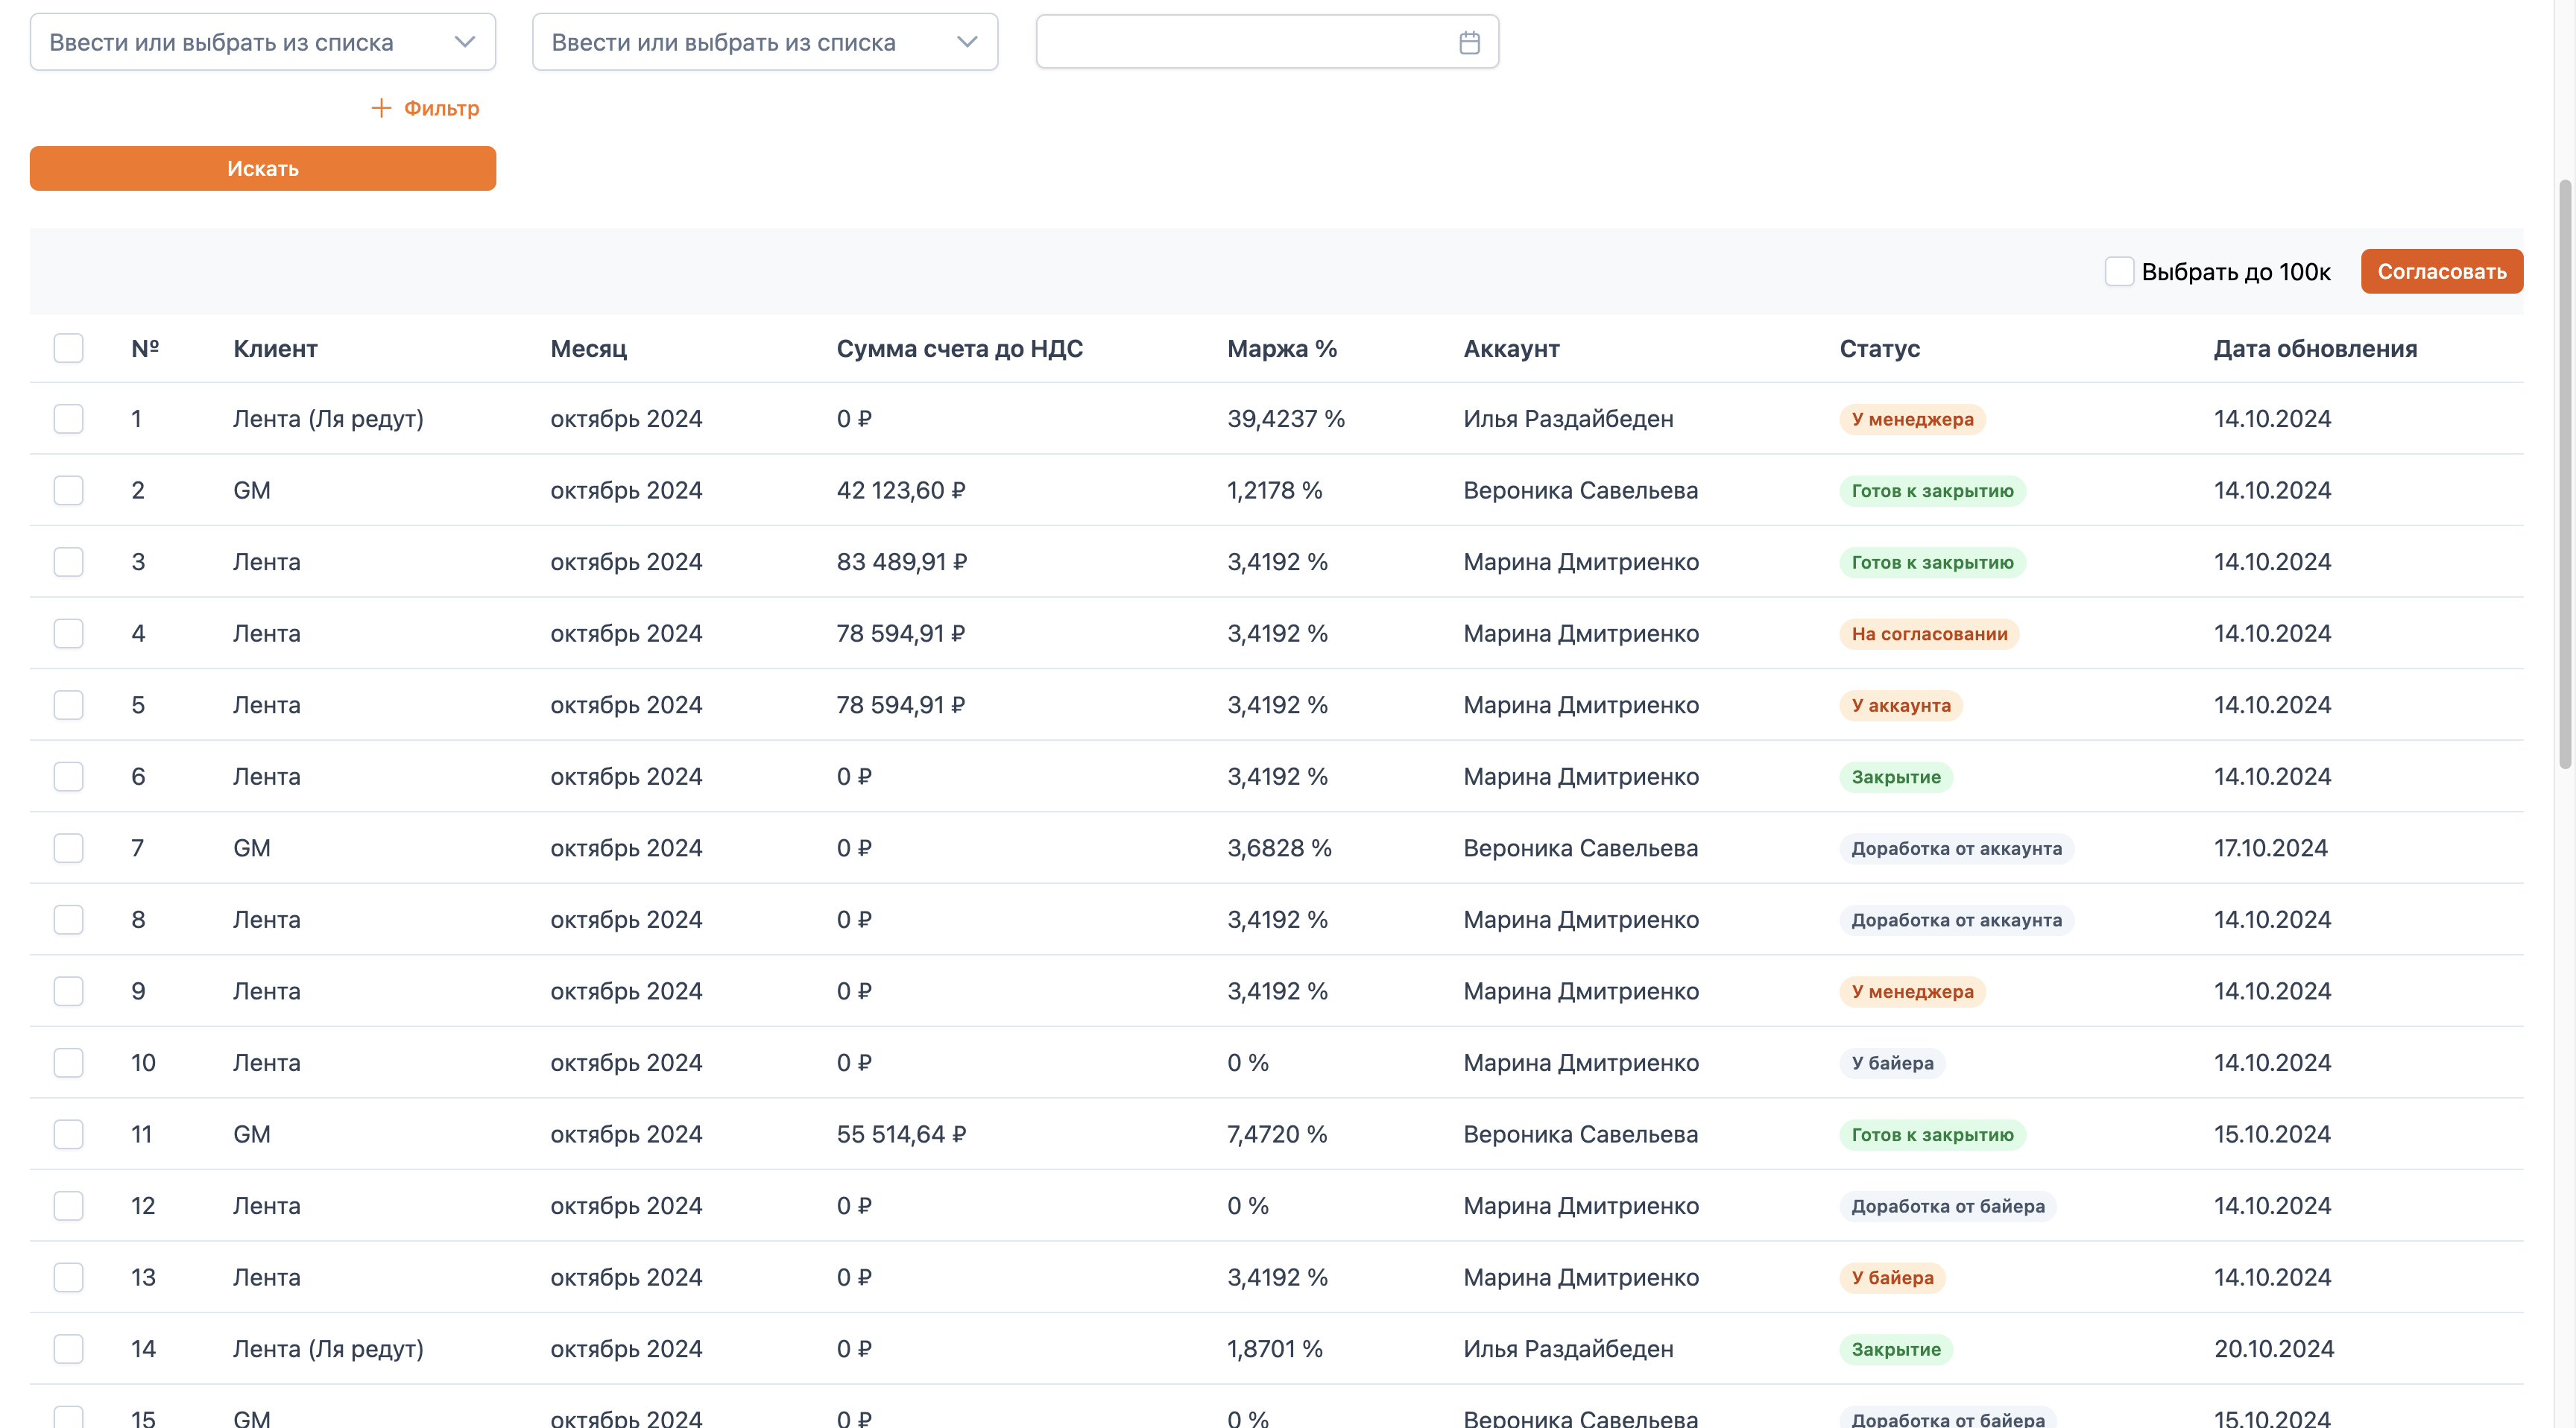Click the 'Сумма счета до НДС' column header
This screenshot has height=1428, width=2576.
[x=959, y=348]
